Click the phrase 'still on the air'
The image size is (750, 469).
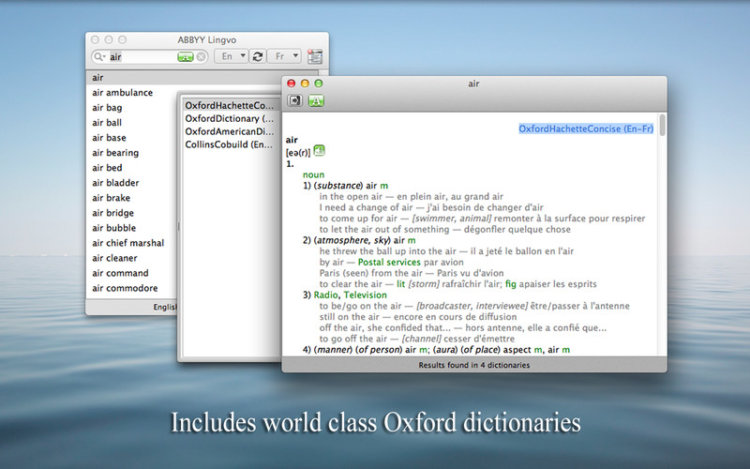(349, 317)
